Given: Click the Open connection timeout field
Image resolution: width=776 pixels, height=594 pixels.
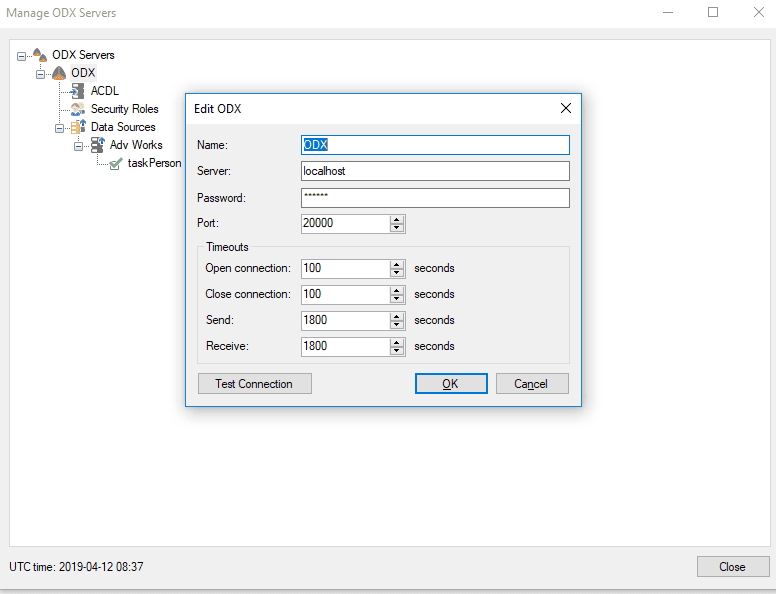Looking at the screenshot, I should click(x=345, y=268).
